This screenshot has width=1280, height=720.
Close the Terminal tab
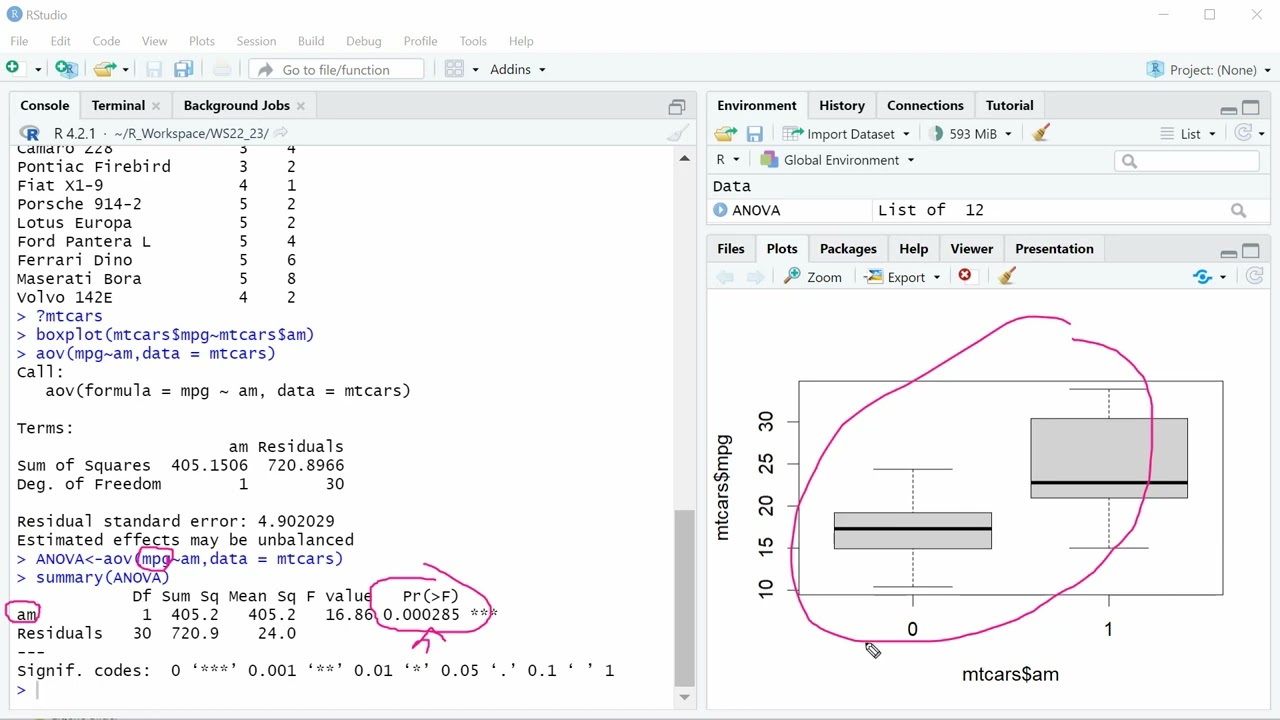(156, 105)
